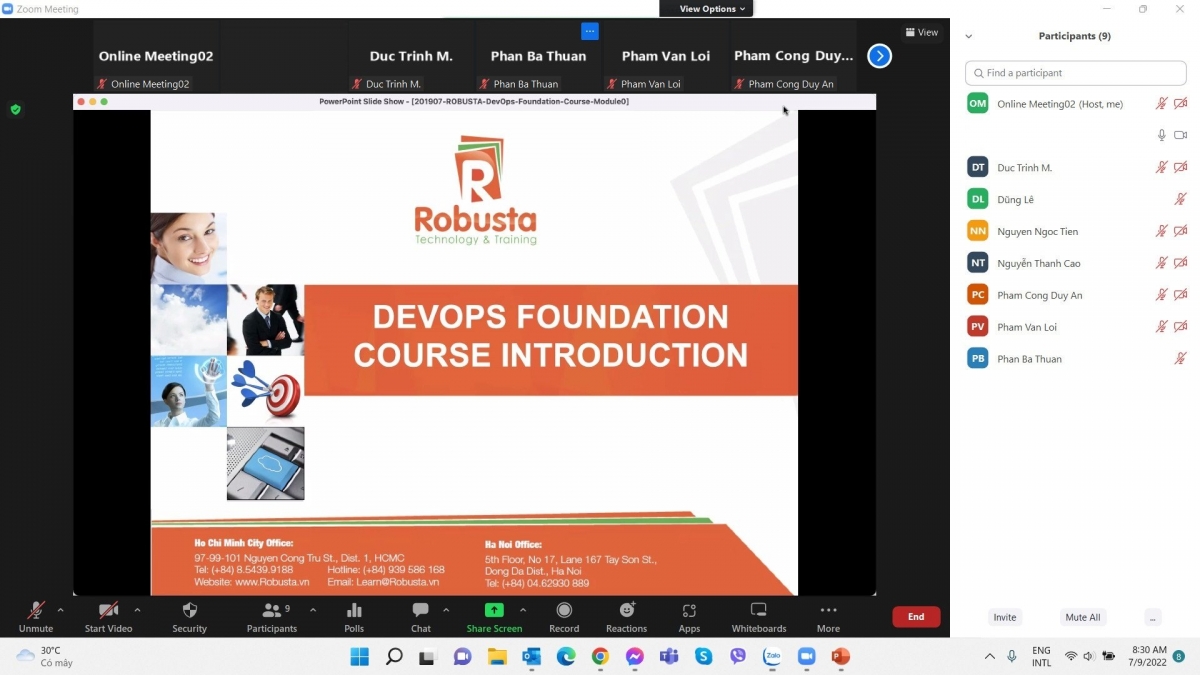Select the Duc Trinh M. video tile
The image size is (1200, 675).
click(411, 56)
